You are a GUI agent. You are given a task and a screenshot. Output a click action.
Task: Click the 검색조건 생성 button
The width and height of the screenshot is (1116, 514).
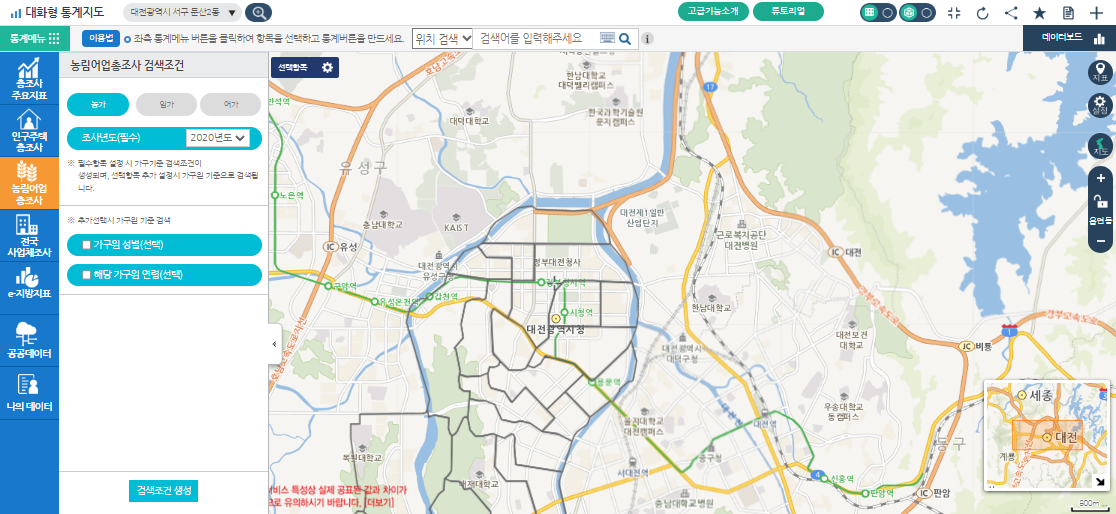164,490
